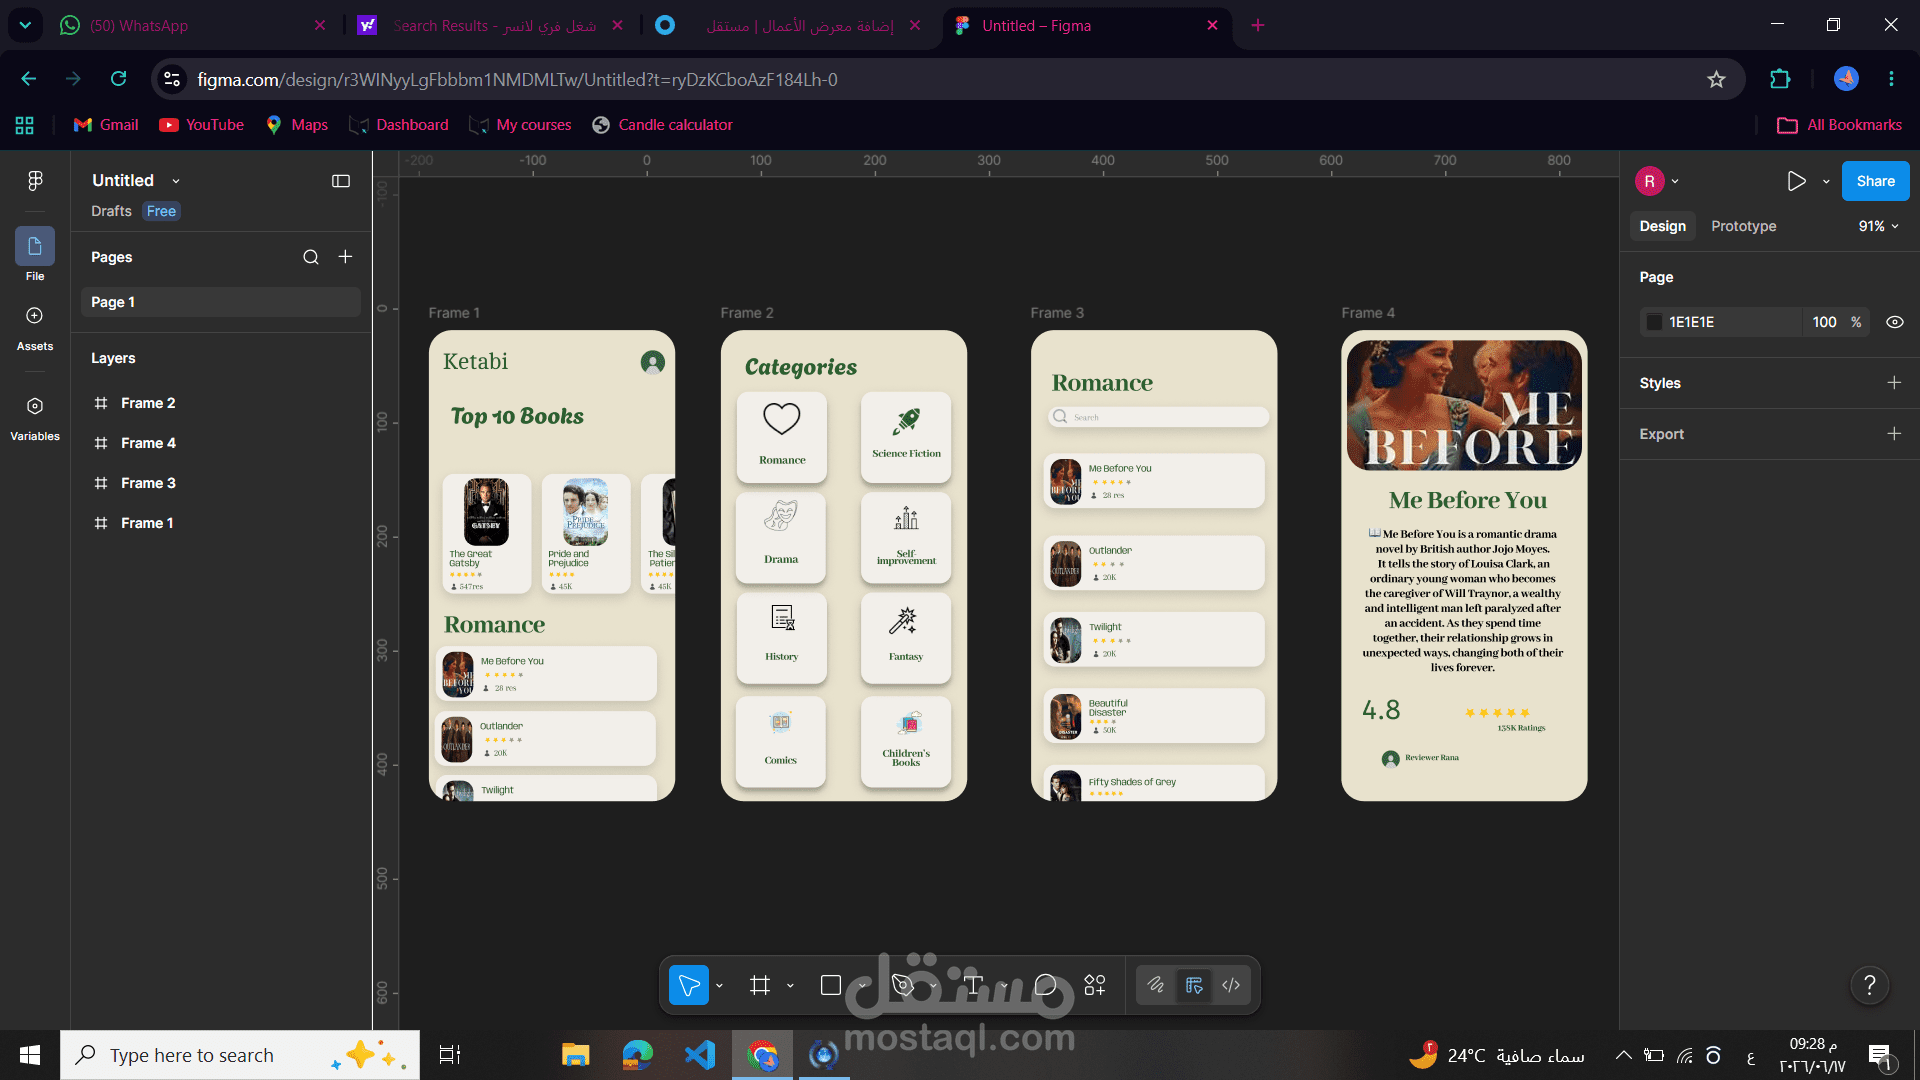
Task: Search pages with the magnifier icon
Action: [311, 257]
